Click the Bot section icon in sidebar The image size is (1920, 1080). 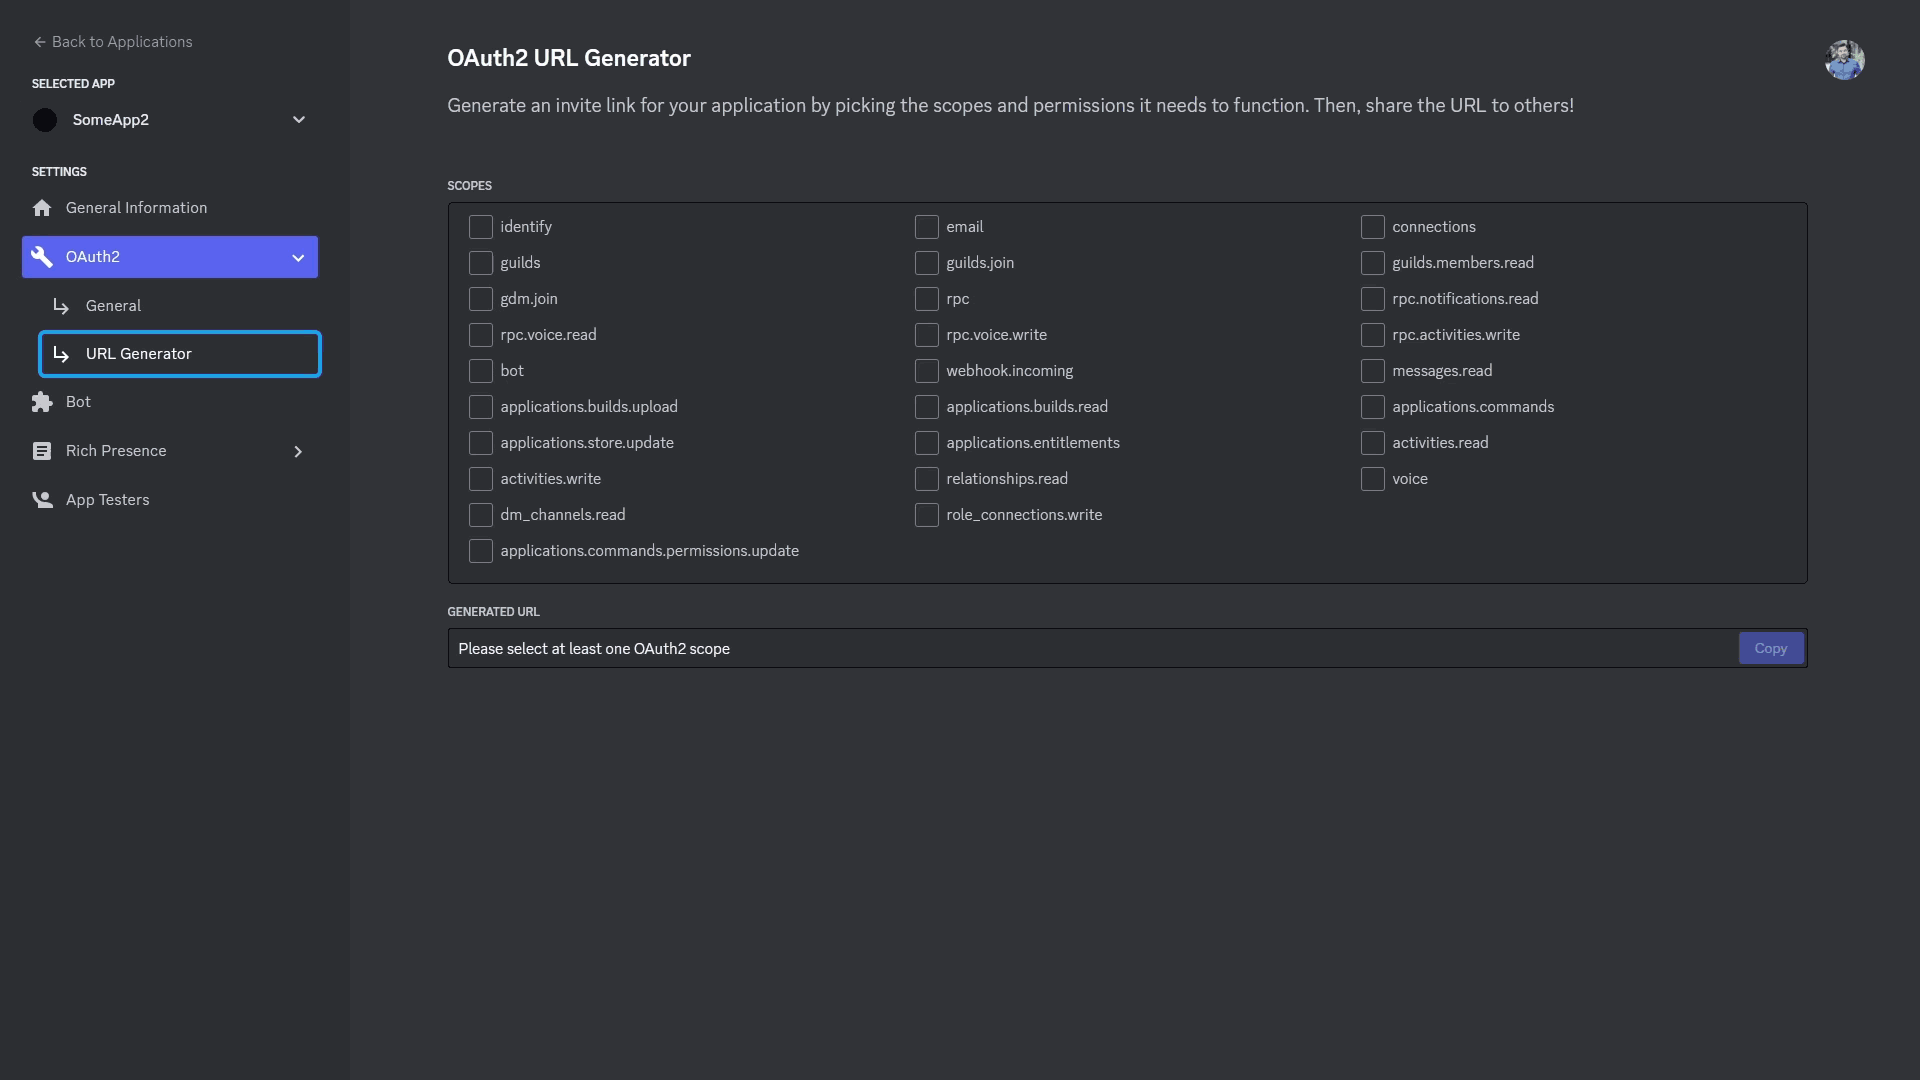(42, 402)
